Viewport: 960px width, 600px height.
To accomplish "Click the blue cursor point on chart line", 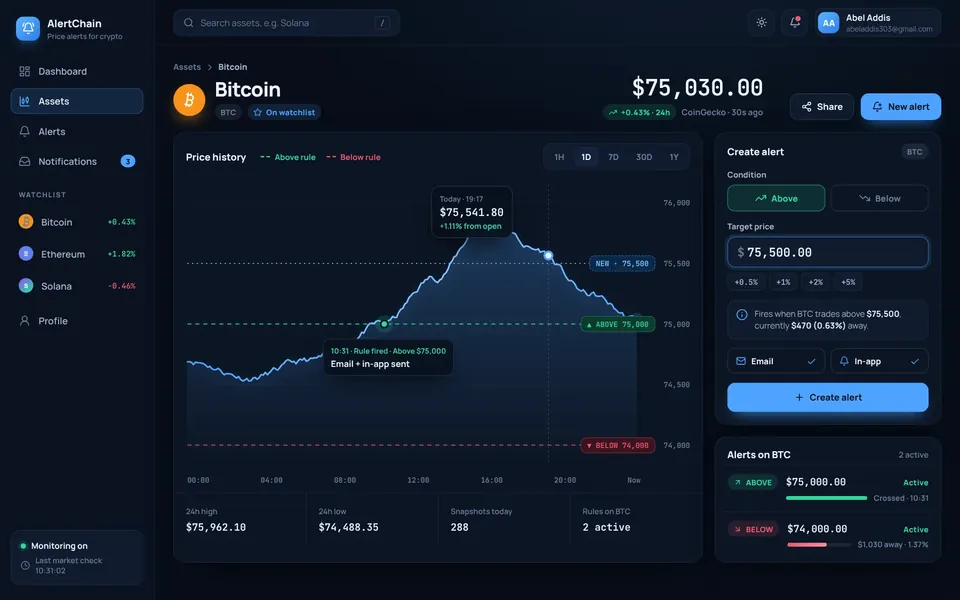I will tap(549, 255).
